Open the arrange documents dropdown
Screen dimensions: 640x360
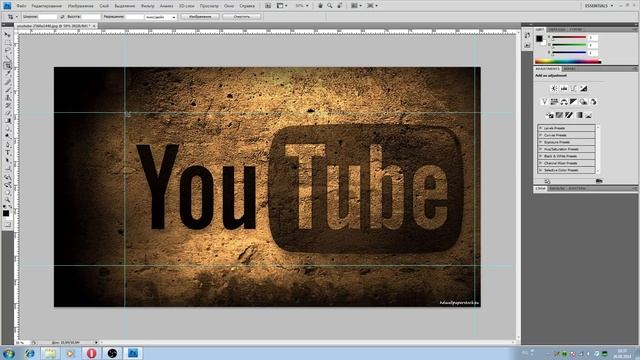point(356,6)
